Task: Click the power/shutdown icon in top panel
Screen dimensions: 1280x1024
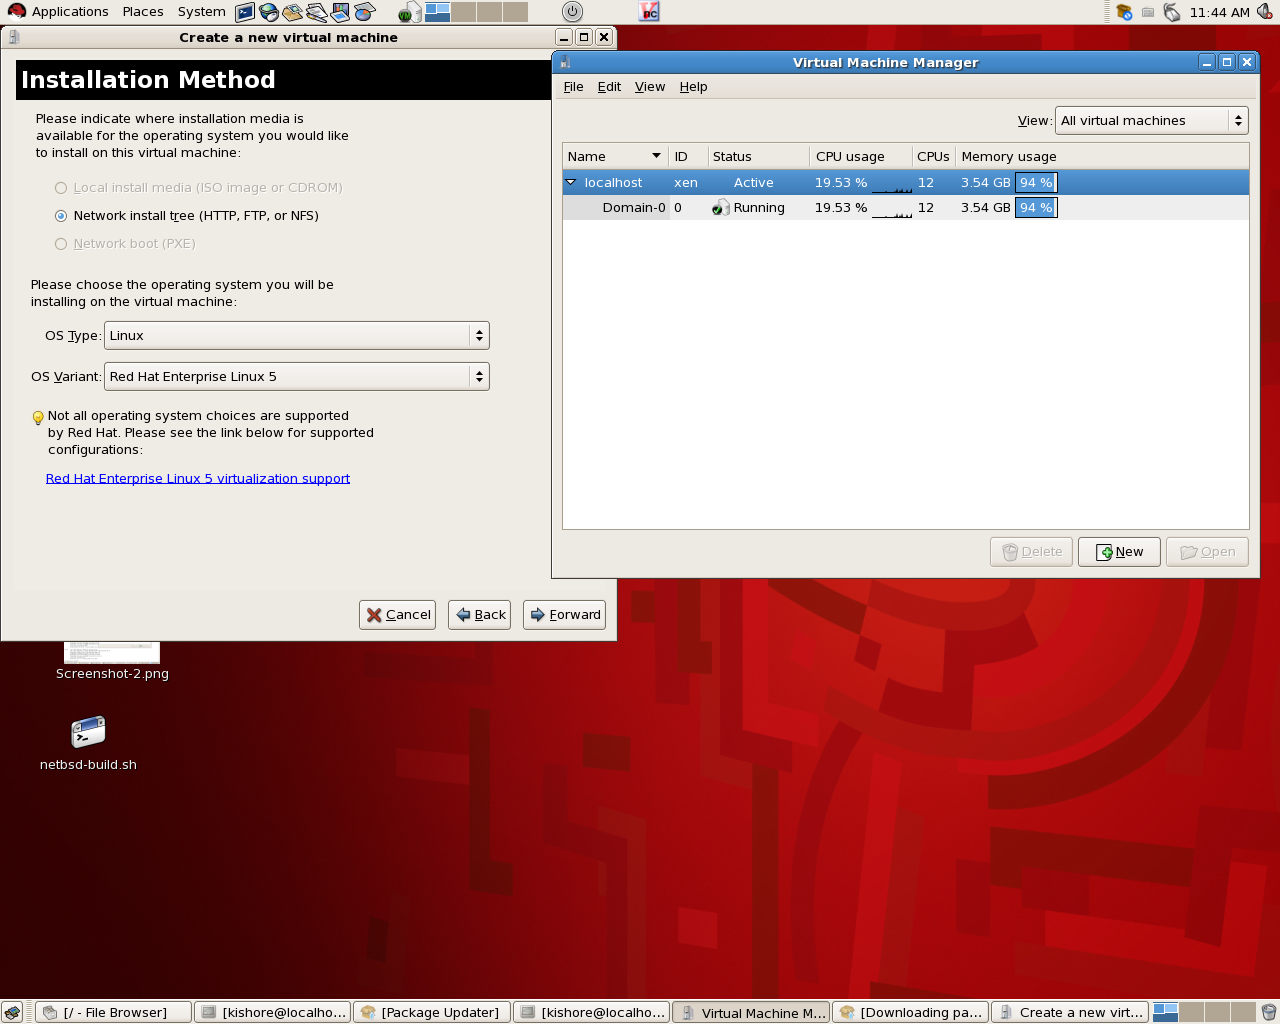Action: (572, 12)
